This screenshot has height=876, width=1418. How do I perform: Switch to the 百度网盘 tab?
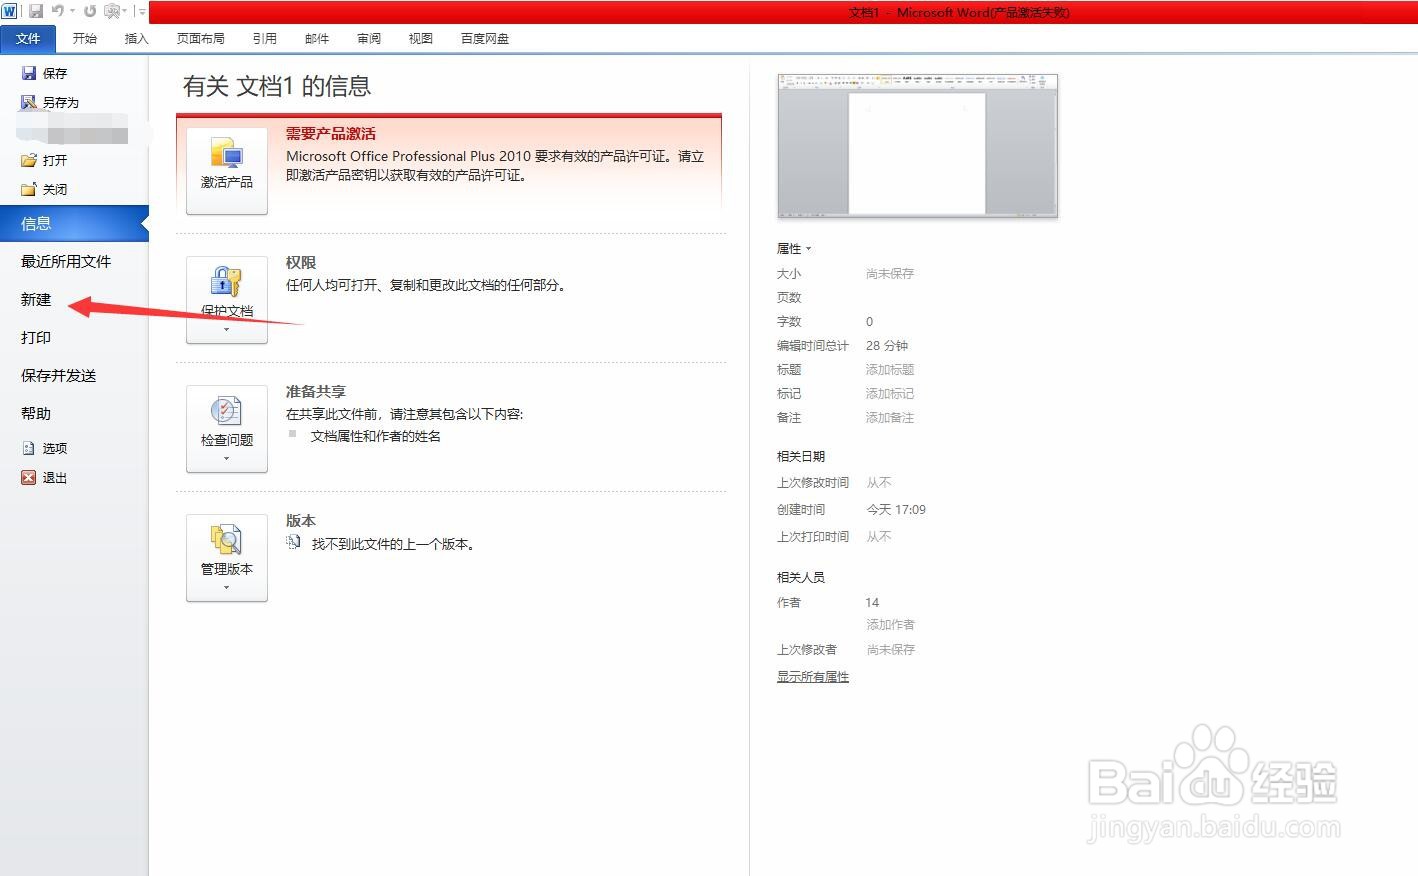pyautogui.click(x=485, y=38)
